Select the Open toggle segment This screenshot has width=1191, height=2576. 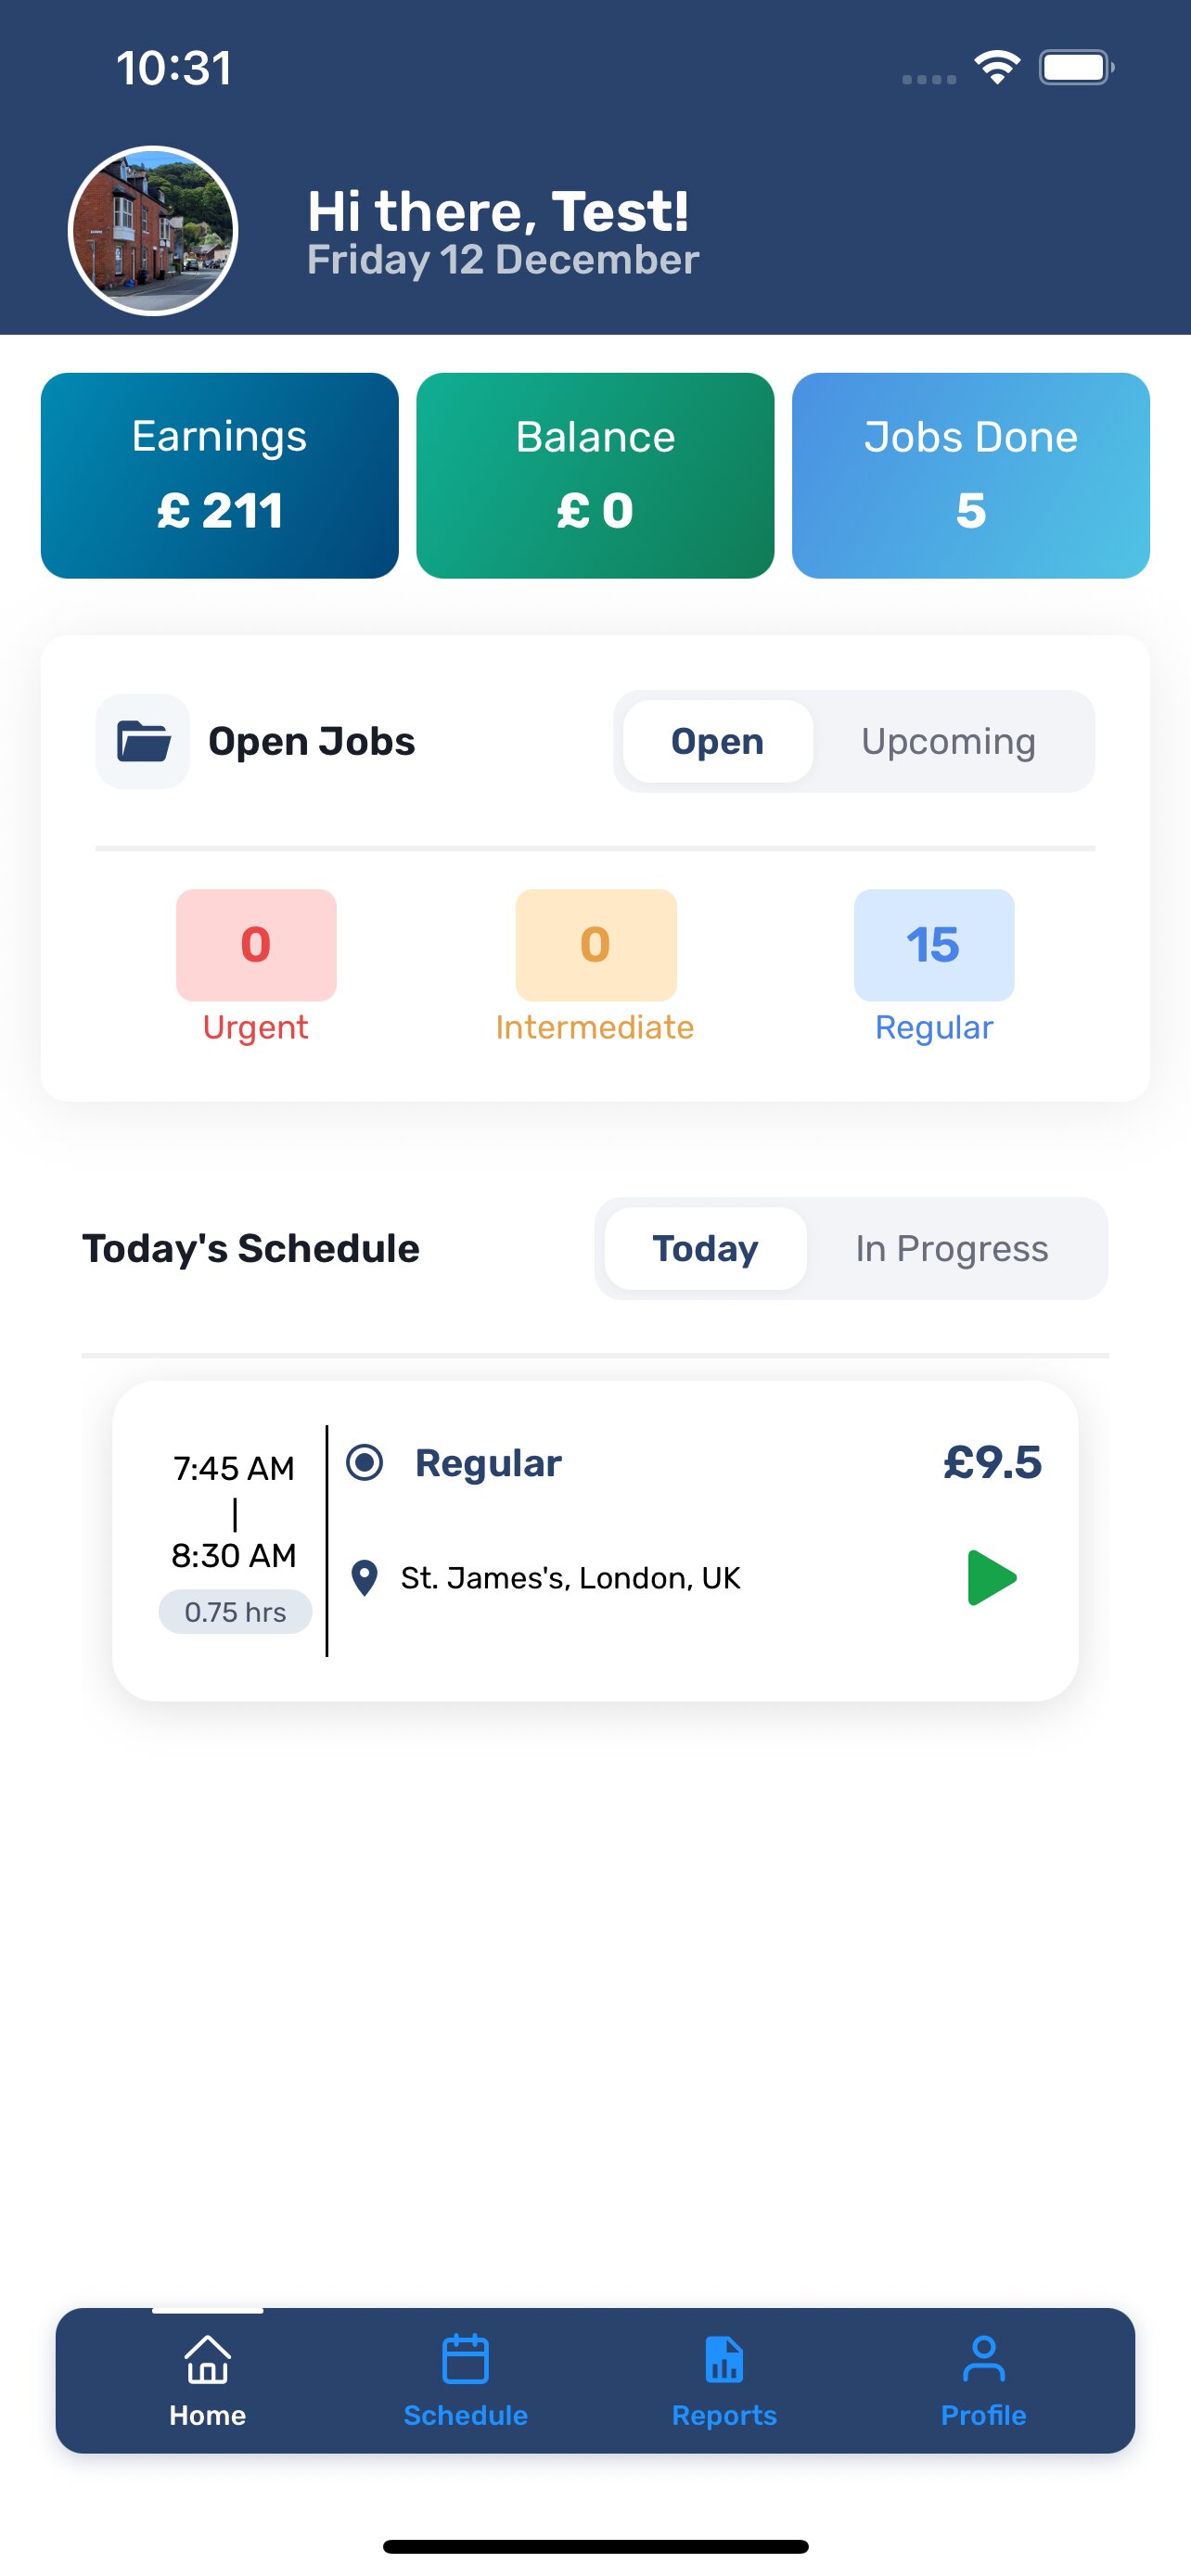(x=717, y=741)
